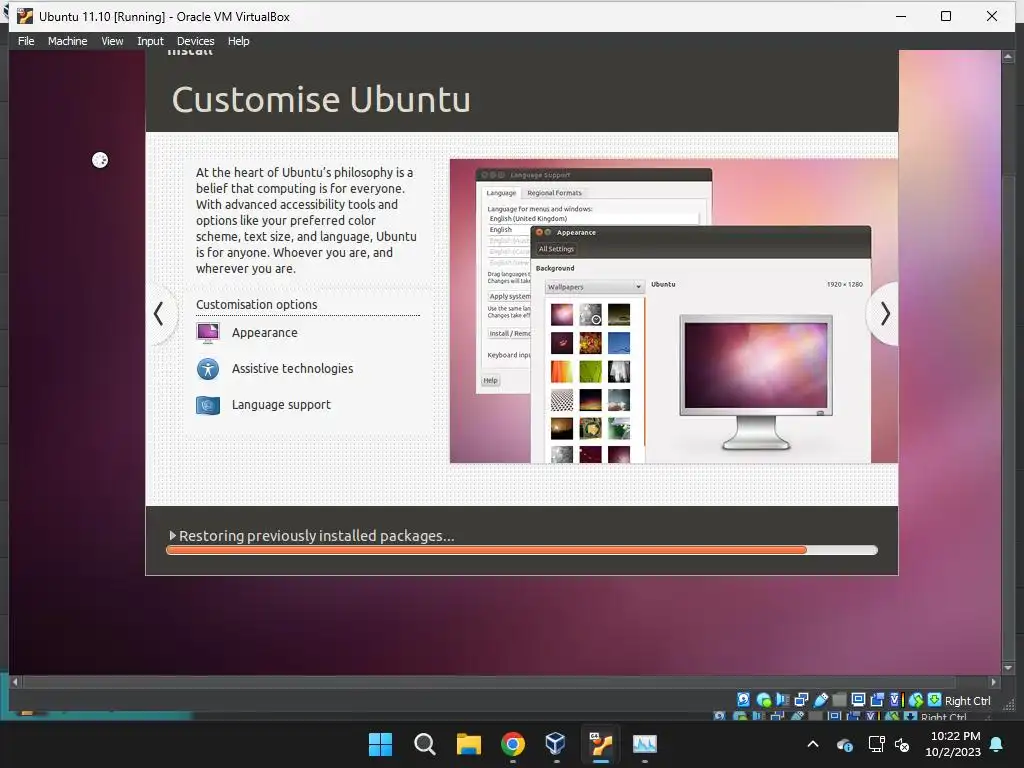Open the notifications bell icon
1024x768 pixels.
pyautogui.click(x=997, y=744)
